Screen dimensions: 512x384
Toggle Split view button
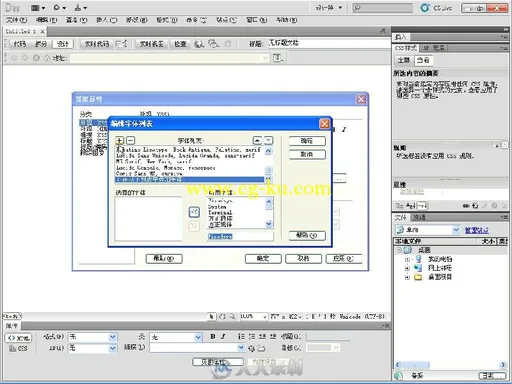click(x=41, y=44)
